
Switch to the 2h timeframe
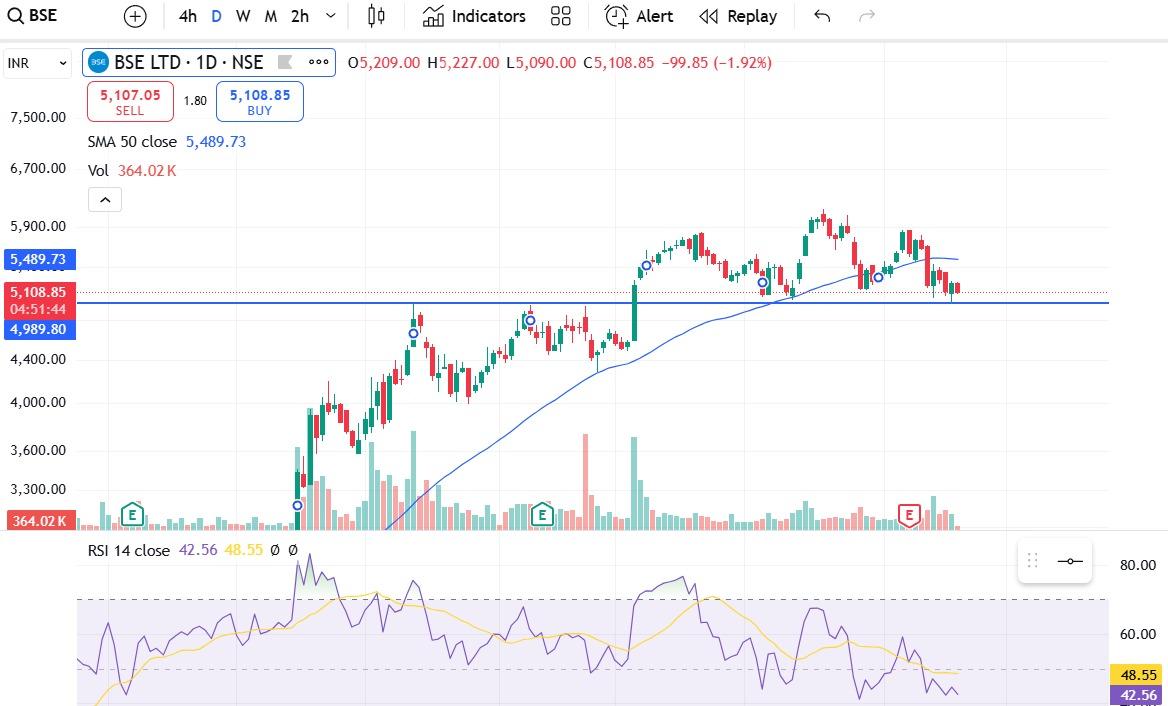click(x=299, y=16)
